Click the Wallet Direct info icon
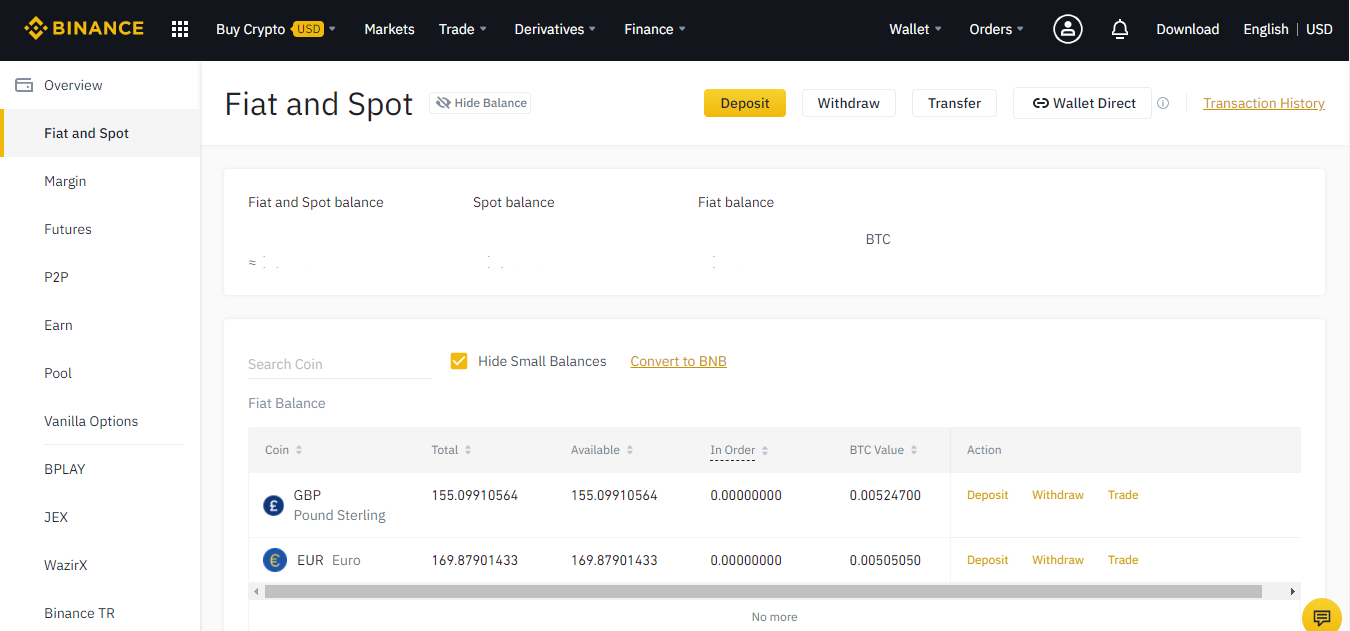 coord(1163,103)
